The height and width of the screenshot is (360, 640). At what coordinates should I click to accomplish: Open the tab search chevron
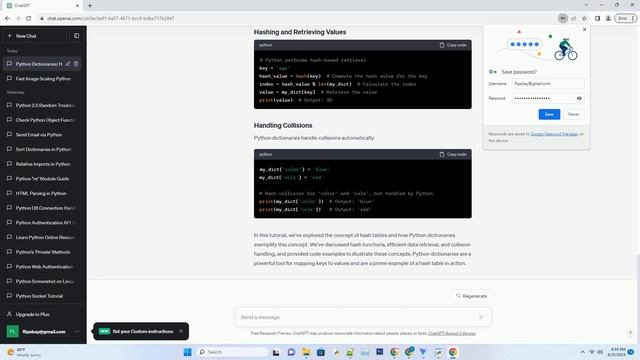[x=586, y=5]
